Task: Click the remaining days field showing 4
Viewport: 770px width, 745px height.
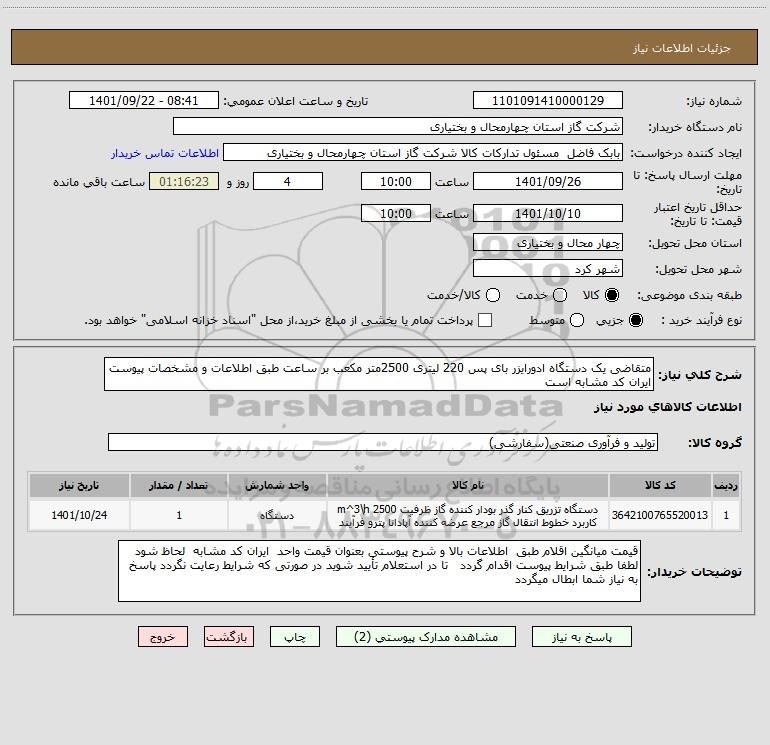Action: pyautogui.click(x=288, y=181)
